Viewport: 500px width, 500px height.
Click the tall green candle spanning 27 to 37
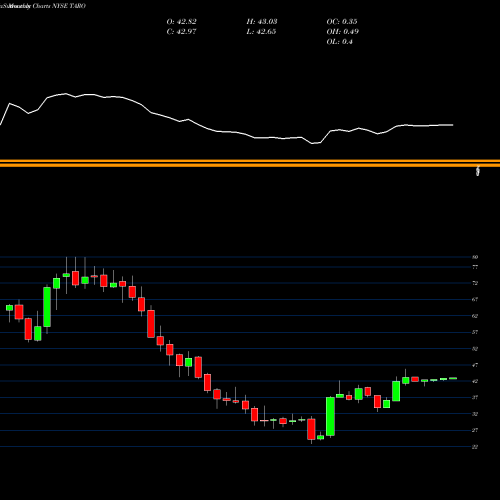(x=330, y=416)
